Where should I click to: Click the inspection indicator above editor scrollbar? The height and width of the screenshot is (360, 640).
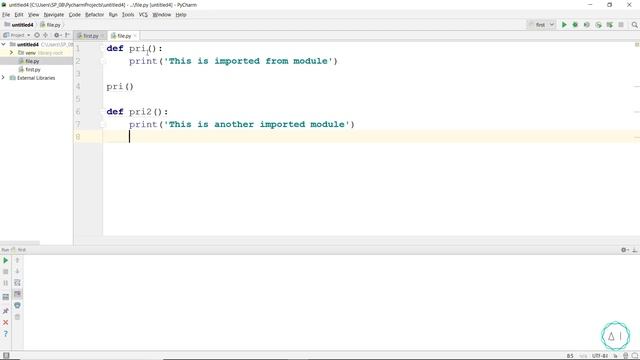(x=637, y=44)
